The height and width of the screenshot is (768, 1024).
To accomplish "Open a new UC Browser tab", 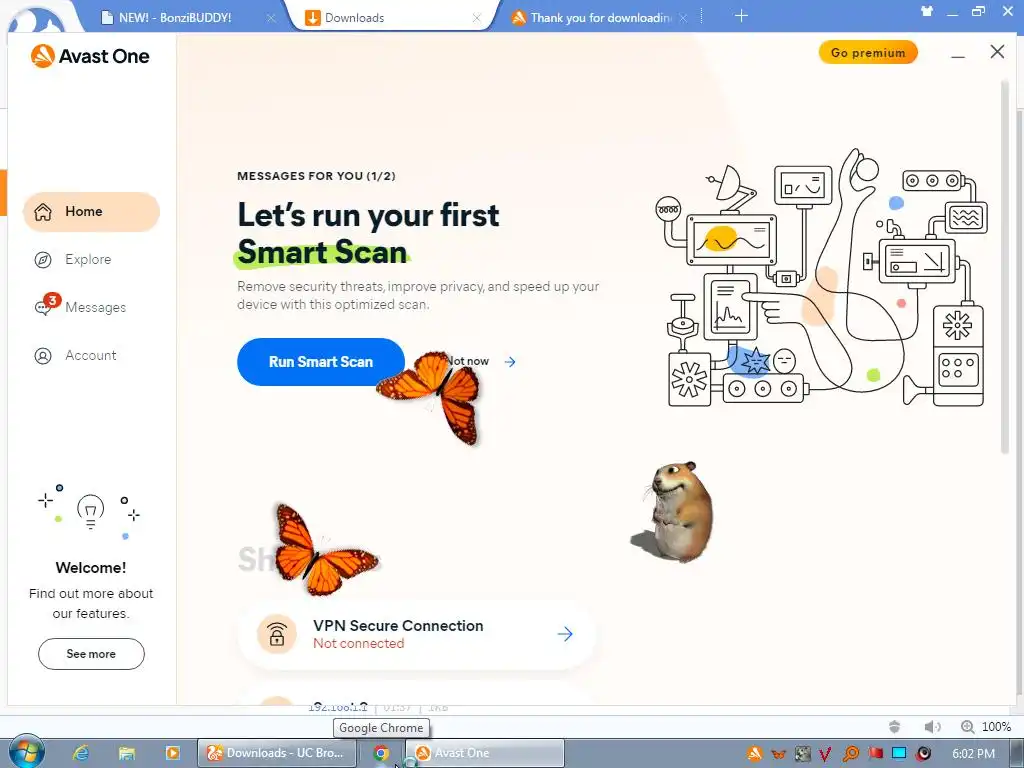I will tap(741, 16).
